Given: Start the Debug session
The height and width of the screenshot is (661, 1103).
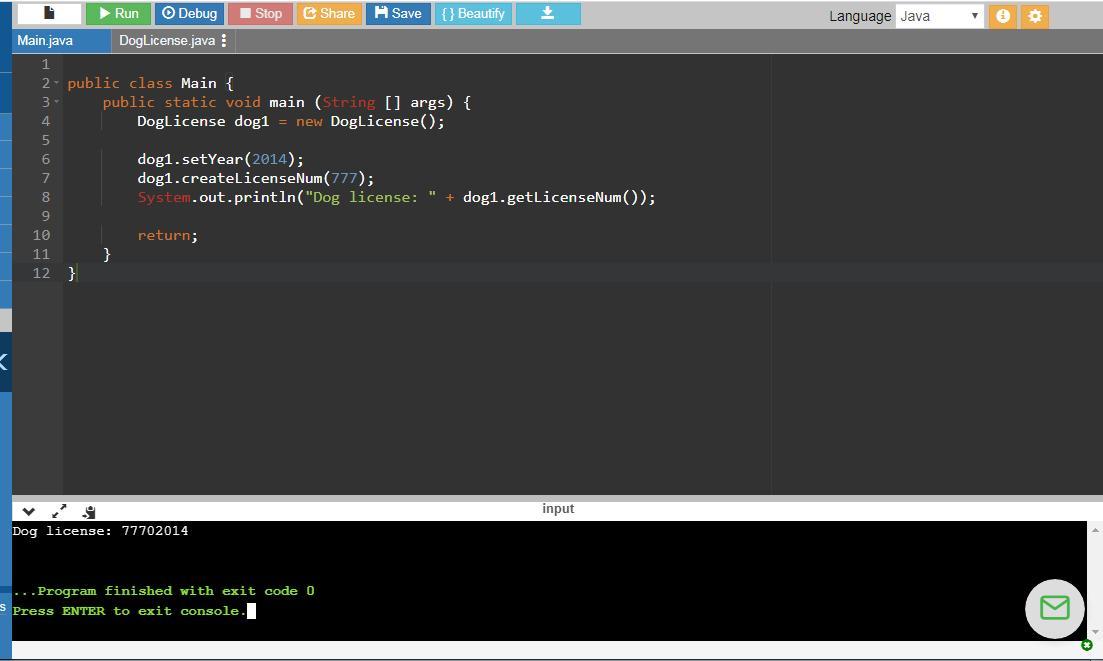Looking at the screenshot, I should click(x=189, y=13).
